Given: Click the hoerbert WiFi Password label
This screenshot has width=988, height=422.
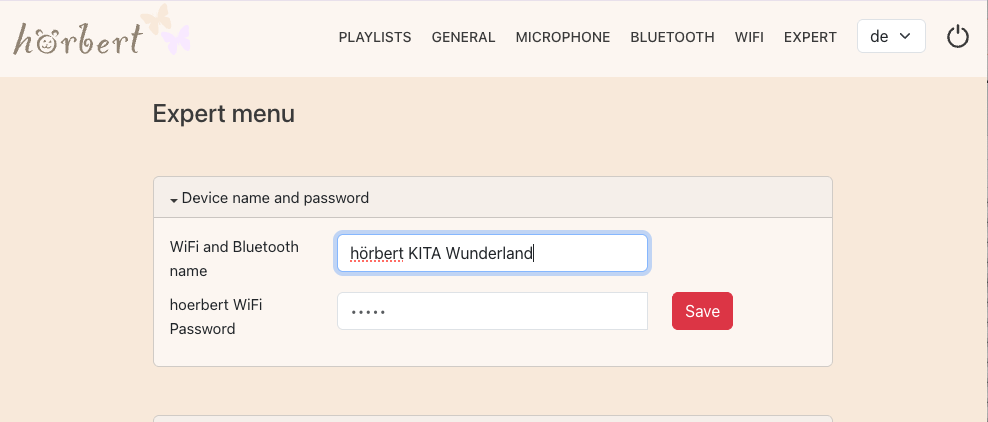Looking at the screenshot, I should tap(216, 316).
